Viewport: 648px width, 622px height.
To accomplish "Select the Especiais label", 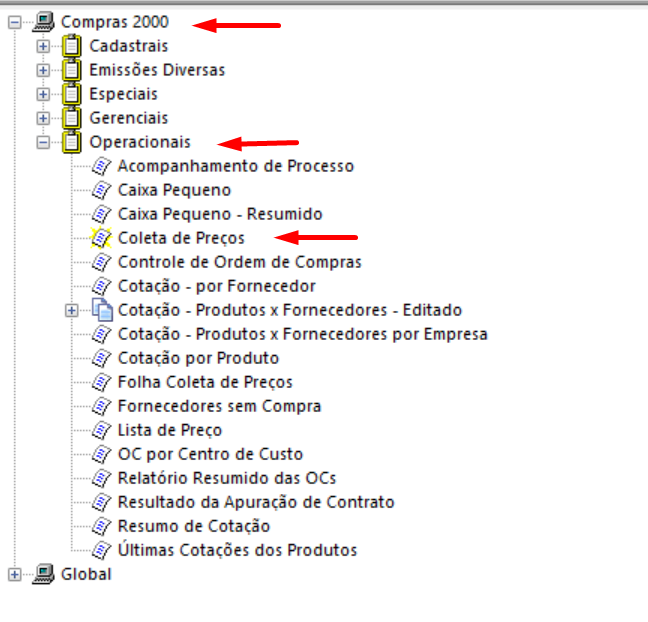I will pyautogui.click(x=123, y=94).
